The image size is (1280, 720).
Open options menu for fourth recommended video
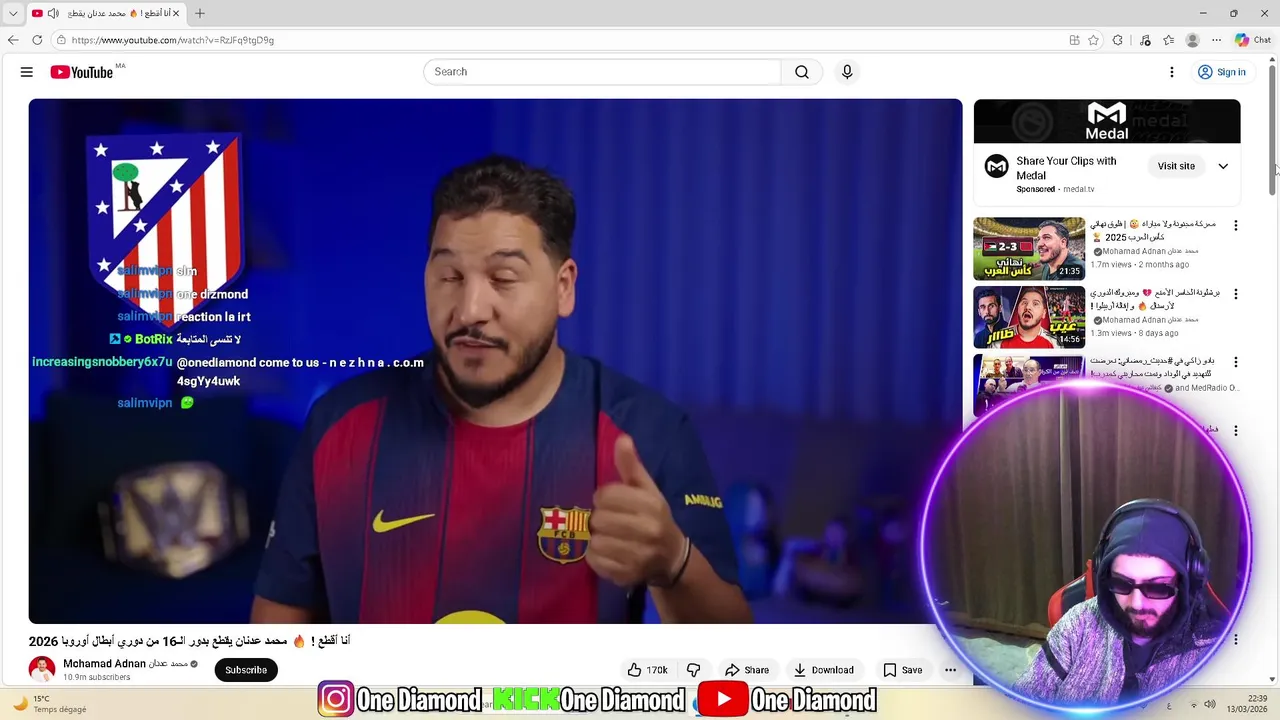point(1235,431)
